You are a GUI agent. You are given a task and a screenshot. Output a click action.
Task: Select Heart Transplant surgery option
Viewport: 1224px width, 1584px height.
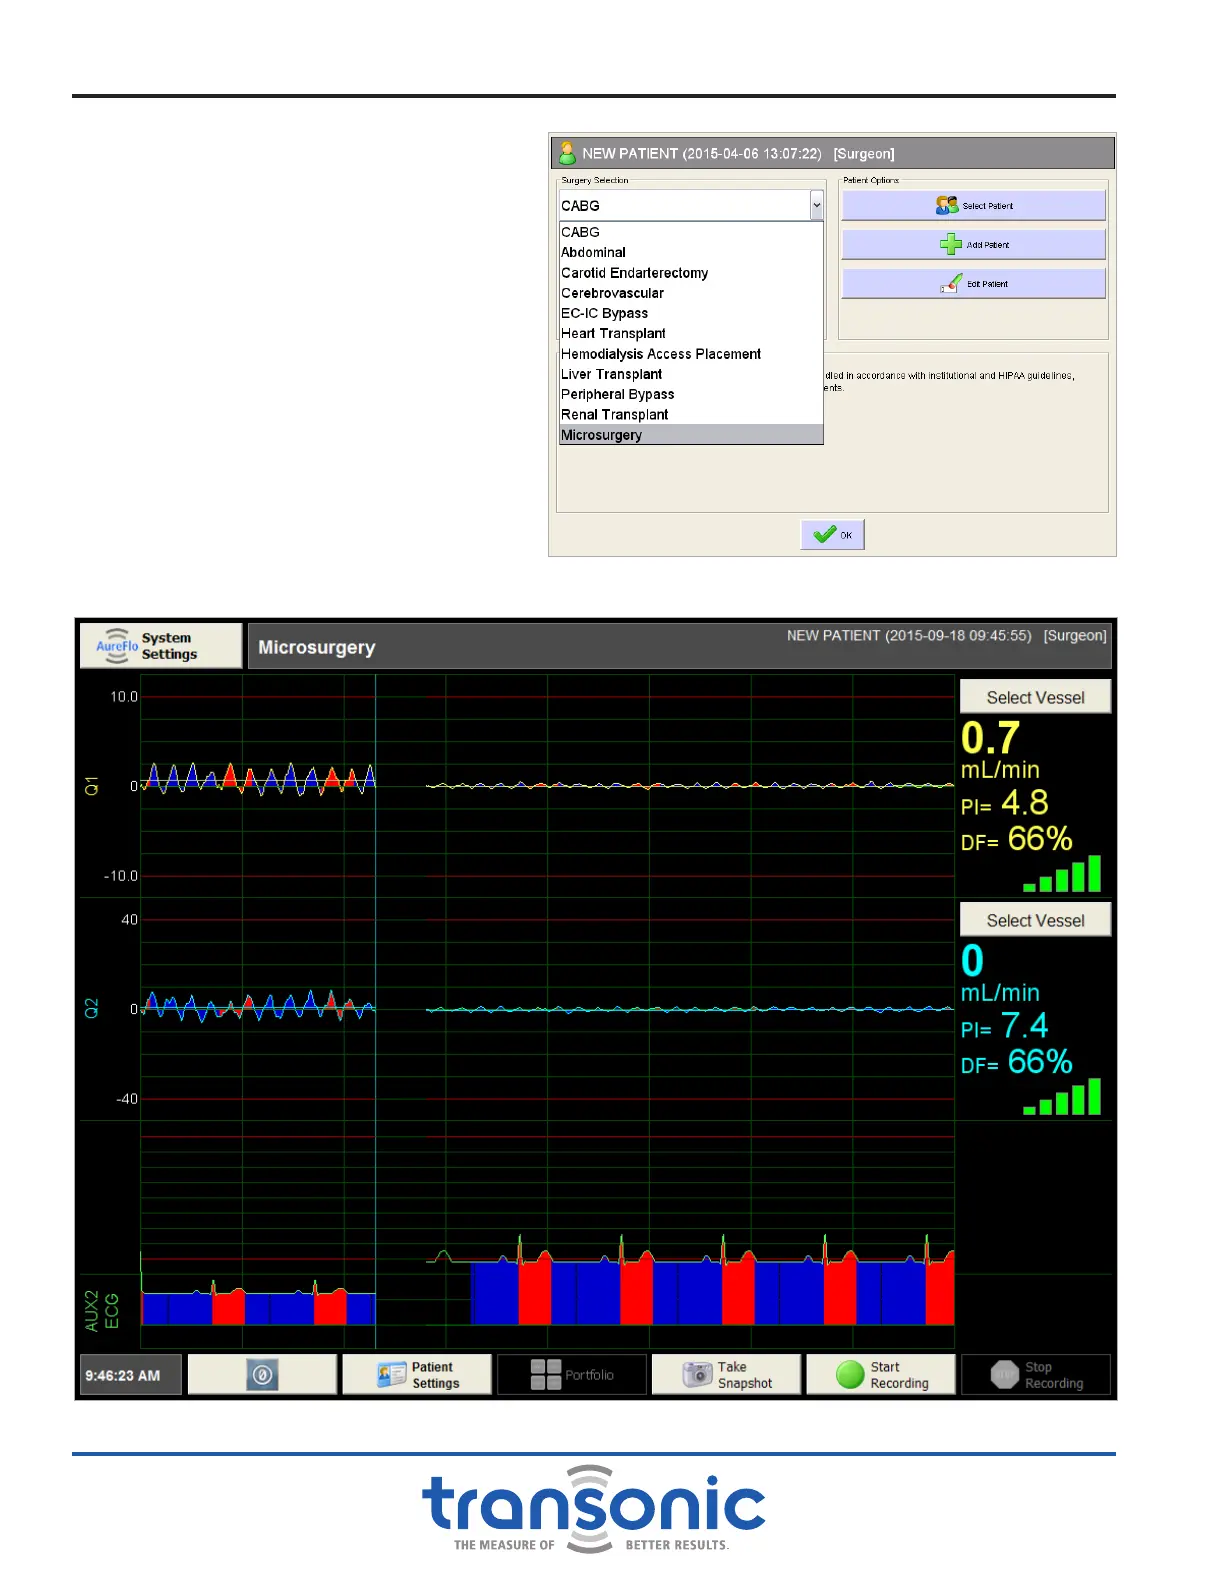pyautogui.click(x=613, y=334)
